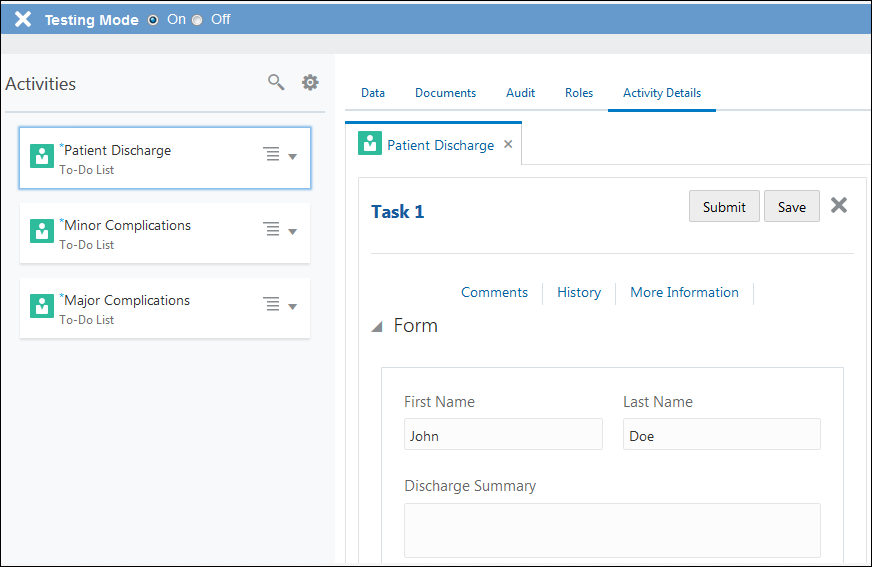
Task: Open the Comments link
Action: click(x=494, y=292)
